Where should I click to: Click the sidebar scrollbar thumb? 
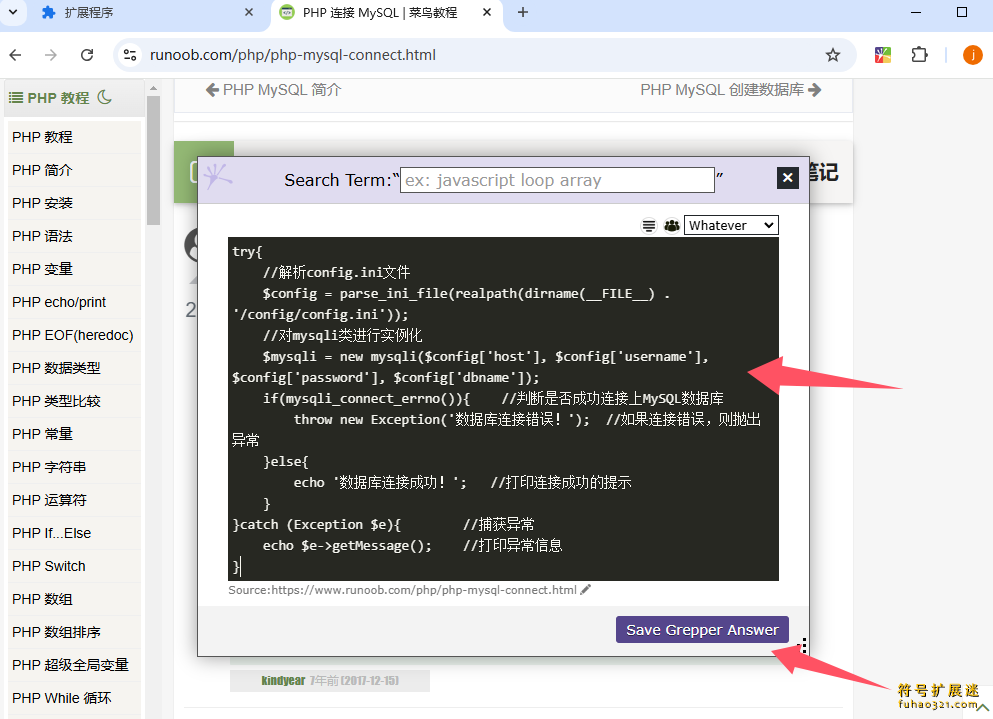(153, 160)
